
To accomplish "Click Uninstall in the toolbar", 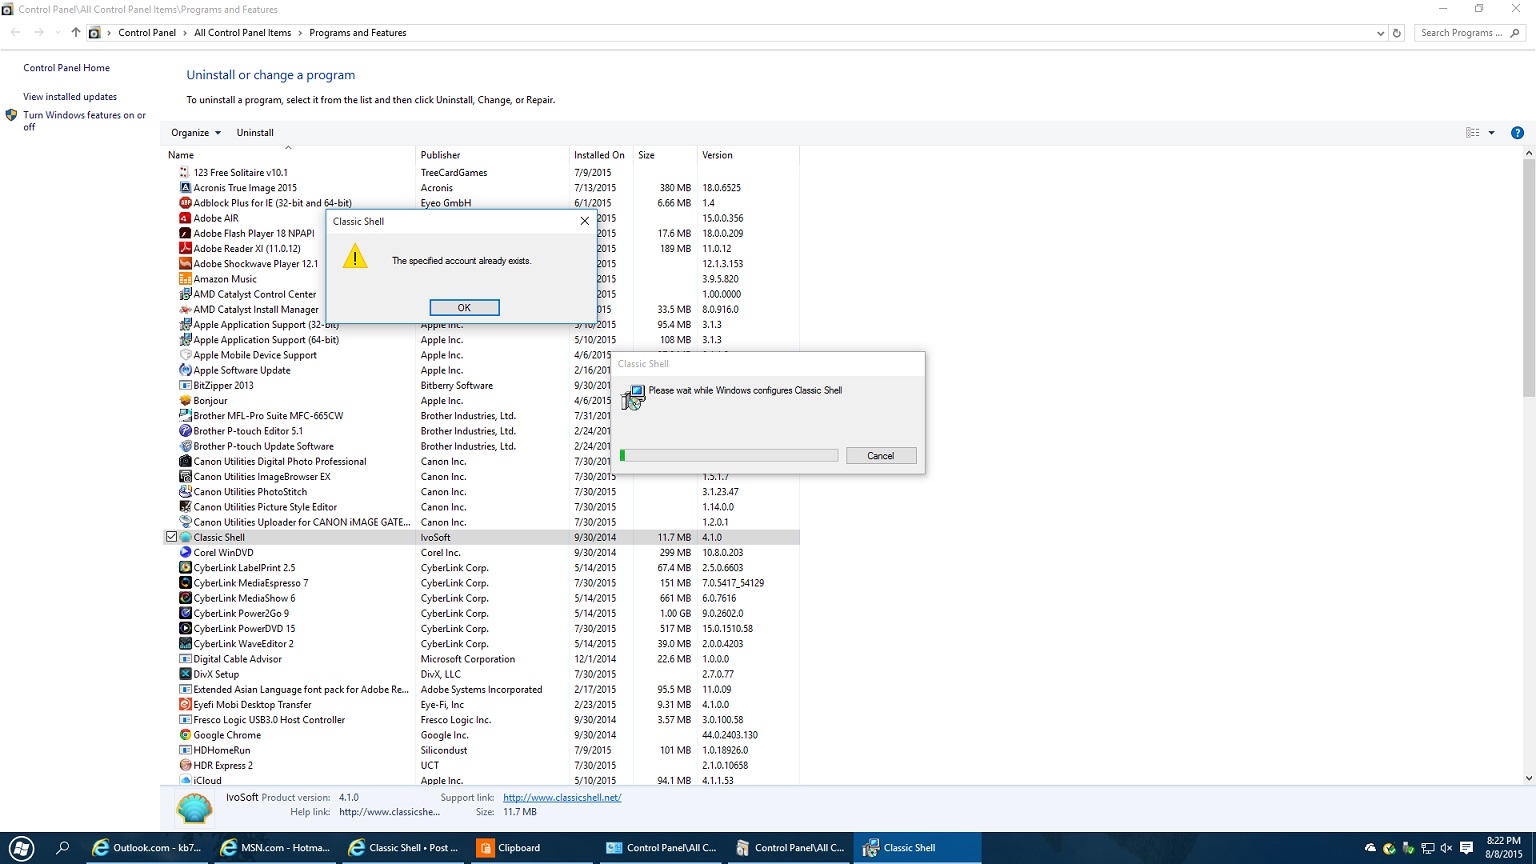I will 255,133.
